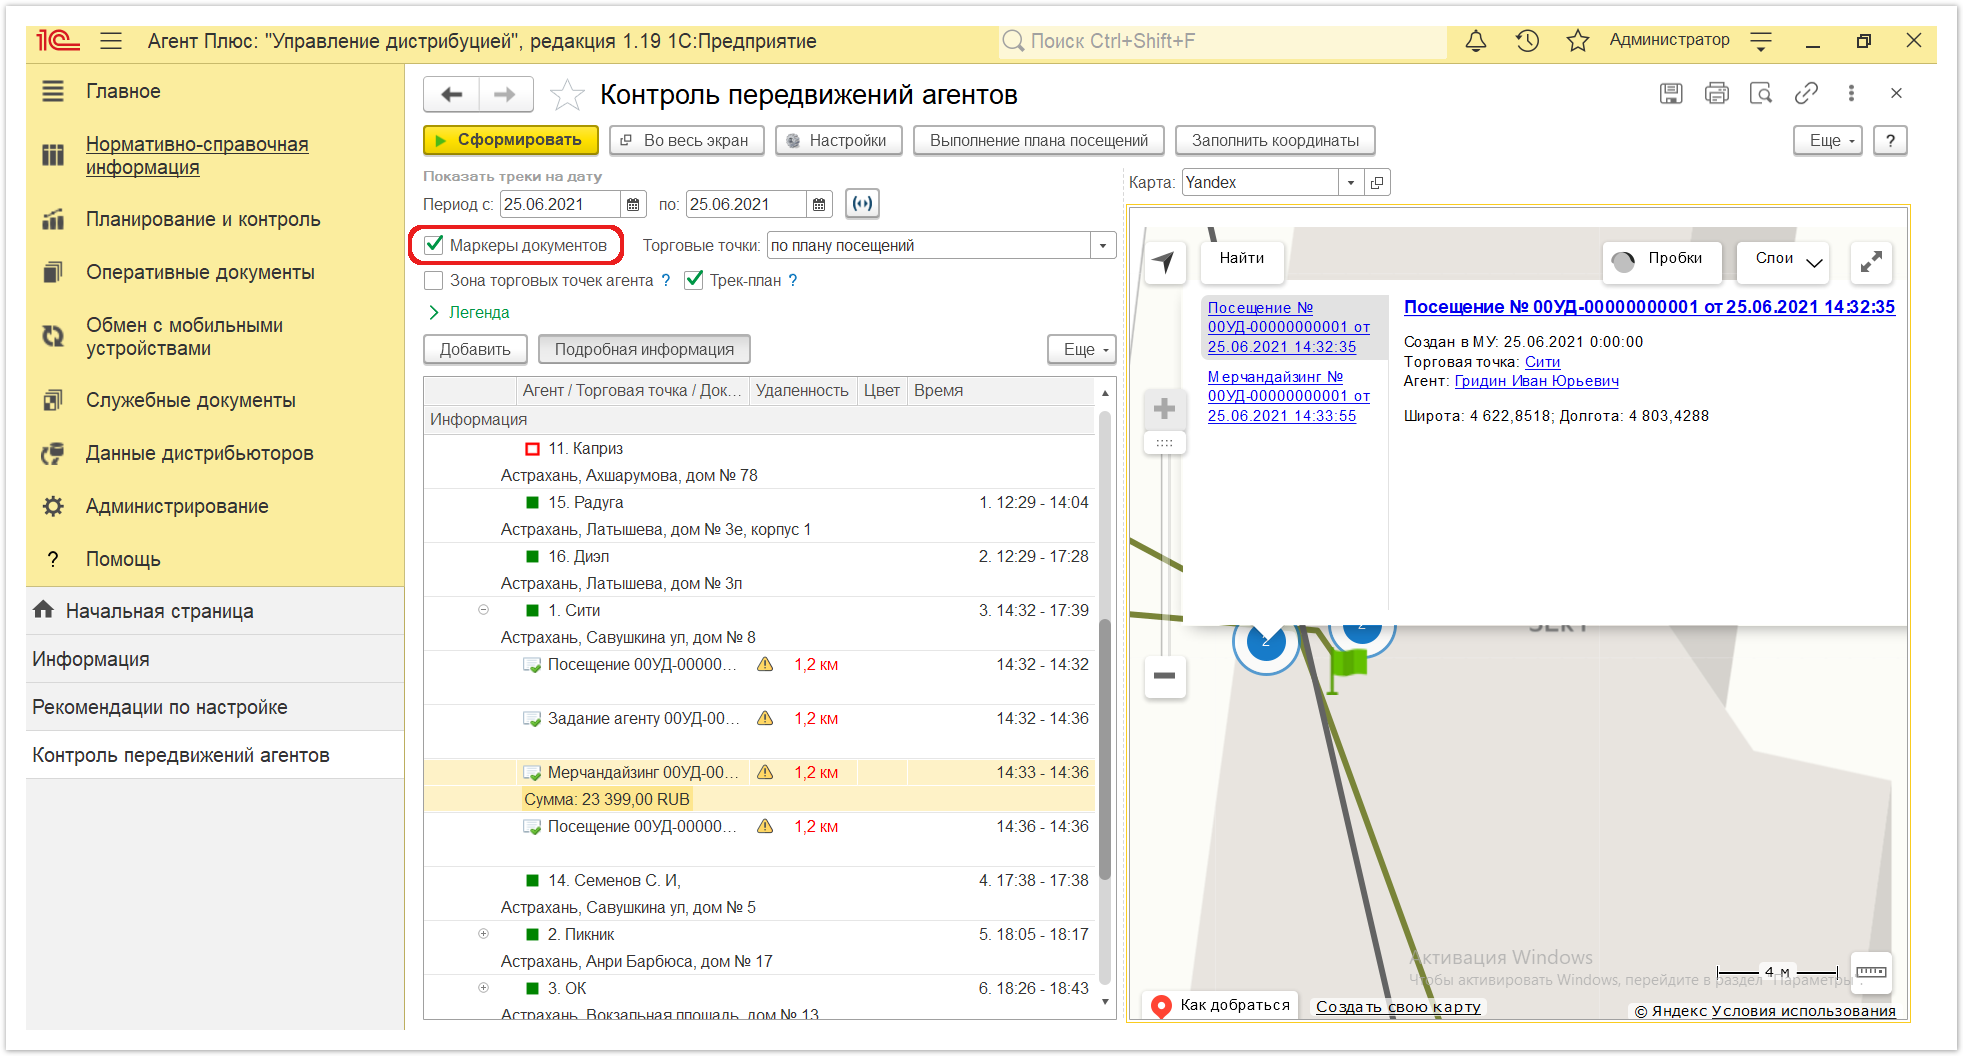Go back with the left arrow
This screenshot has height=1056, width=1963.
(x=452, y=95)
